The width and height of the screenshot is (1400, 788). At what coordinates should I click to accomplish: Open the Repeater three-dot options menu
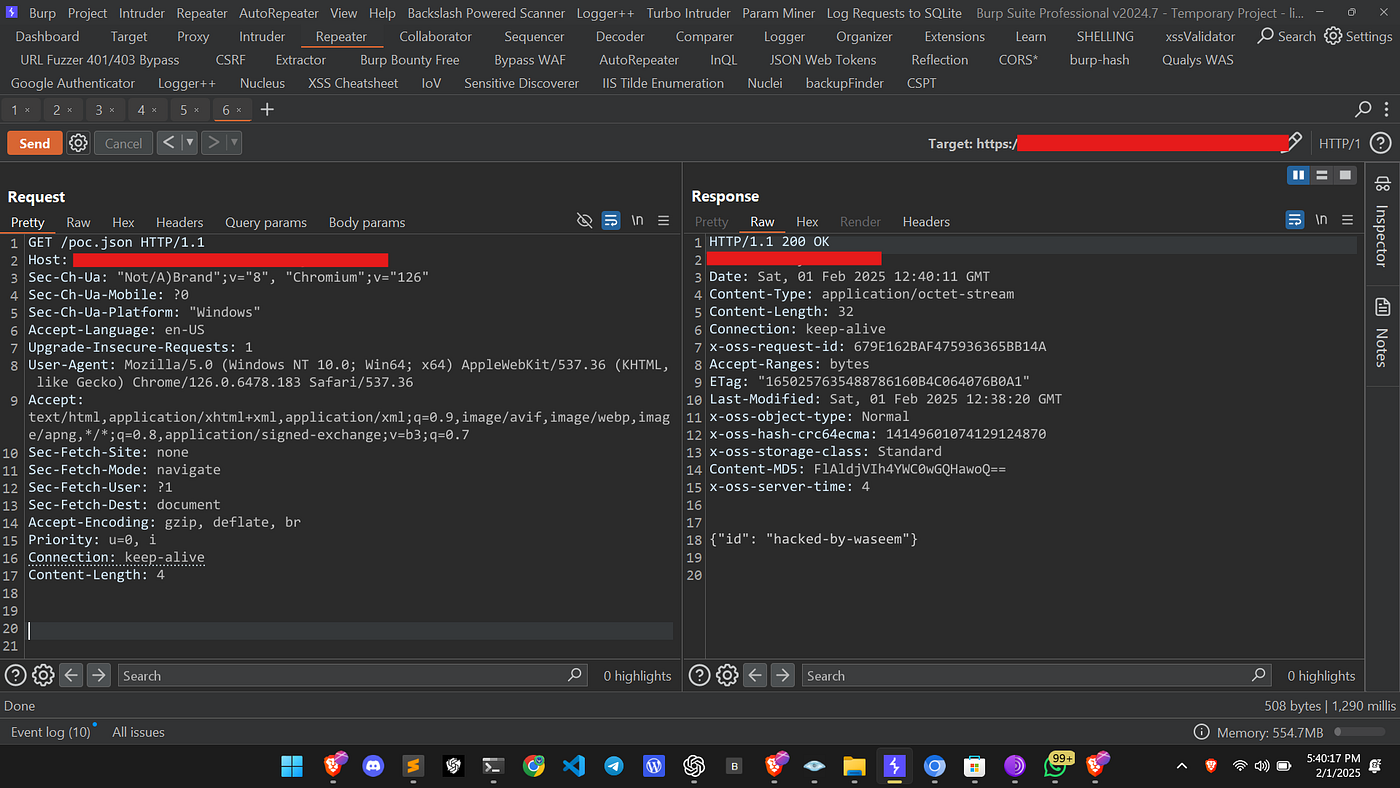(x=1386, y=109)
